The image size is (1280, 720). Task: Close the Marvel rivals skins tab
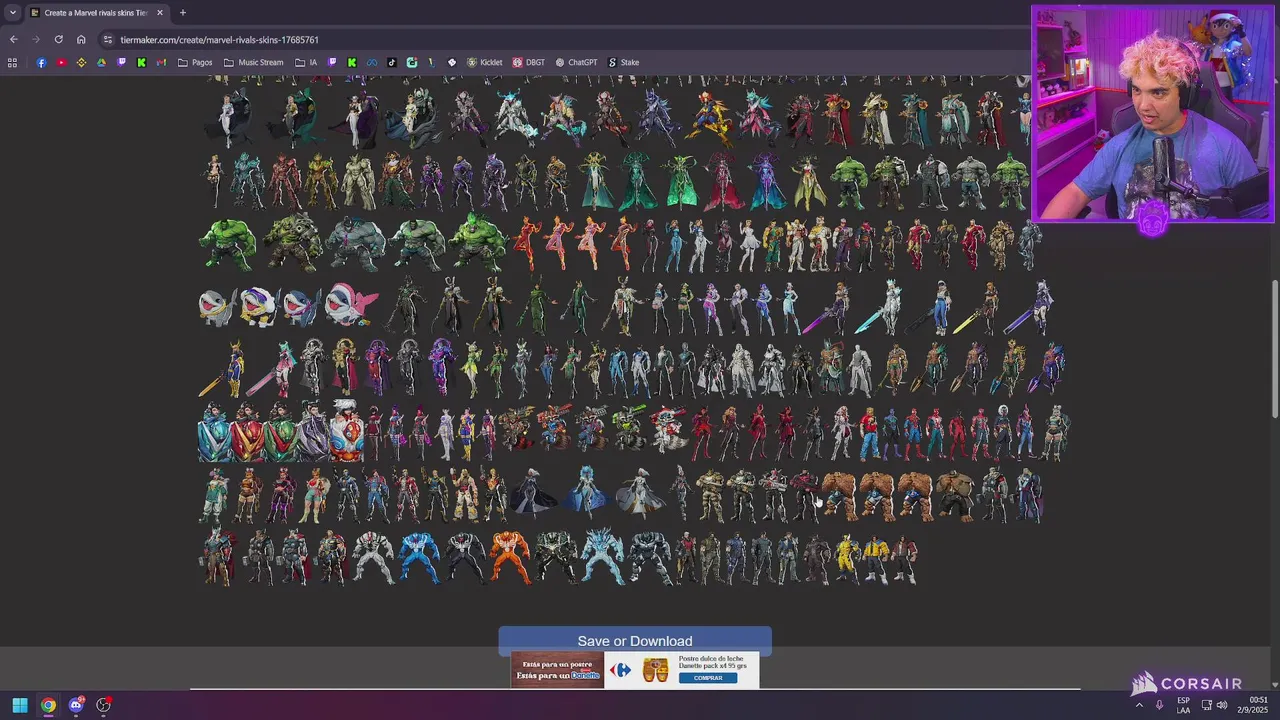[159, 13]
